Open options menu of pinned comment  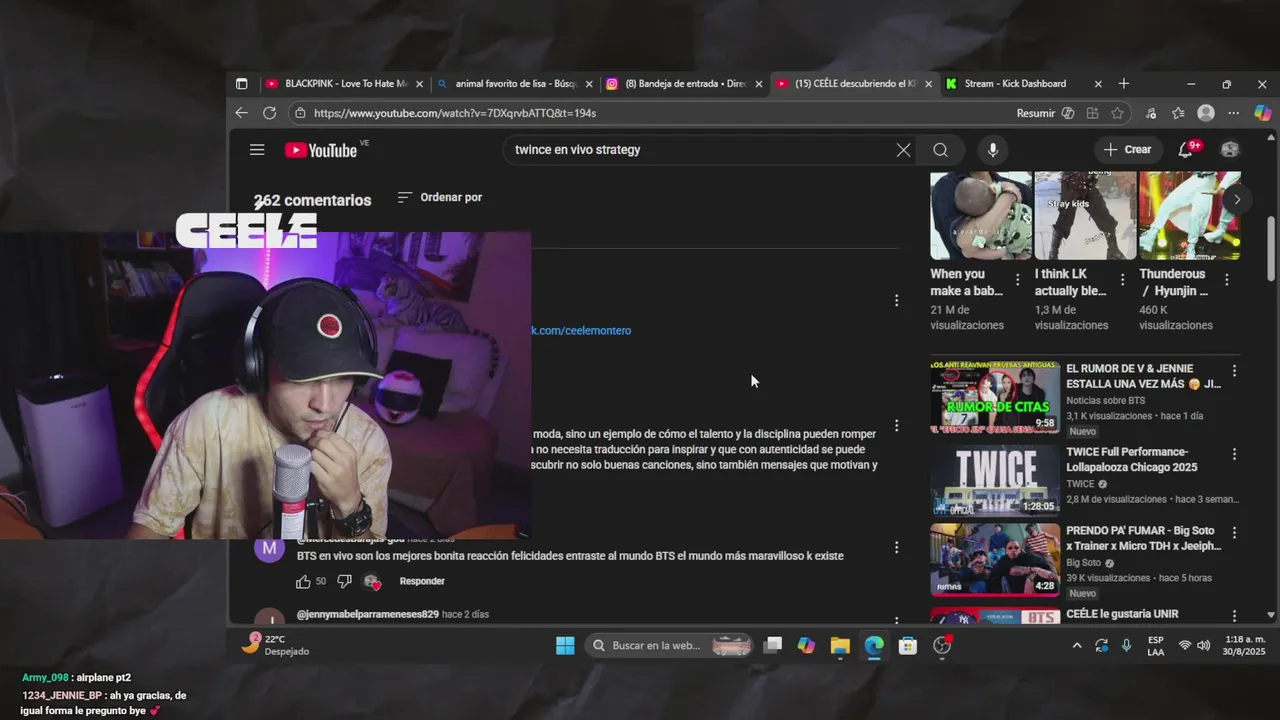pyautogui.click(x=896, y=300)
